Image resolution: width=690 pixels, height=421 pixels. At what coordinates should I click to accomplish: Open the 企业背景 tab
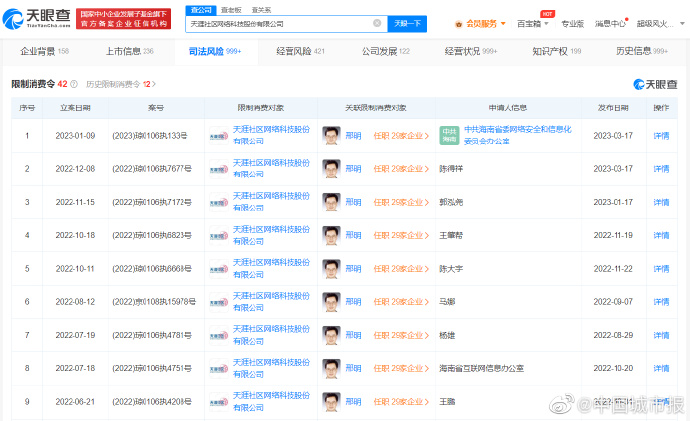coord(44,51)
